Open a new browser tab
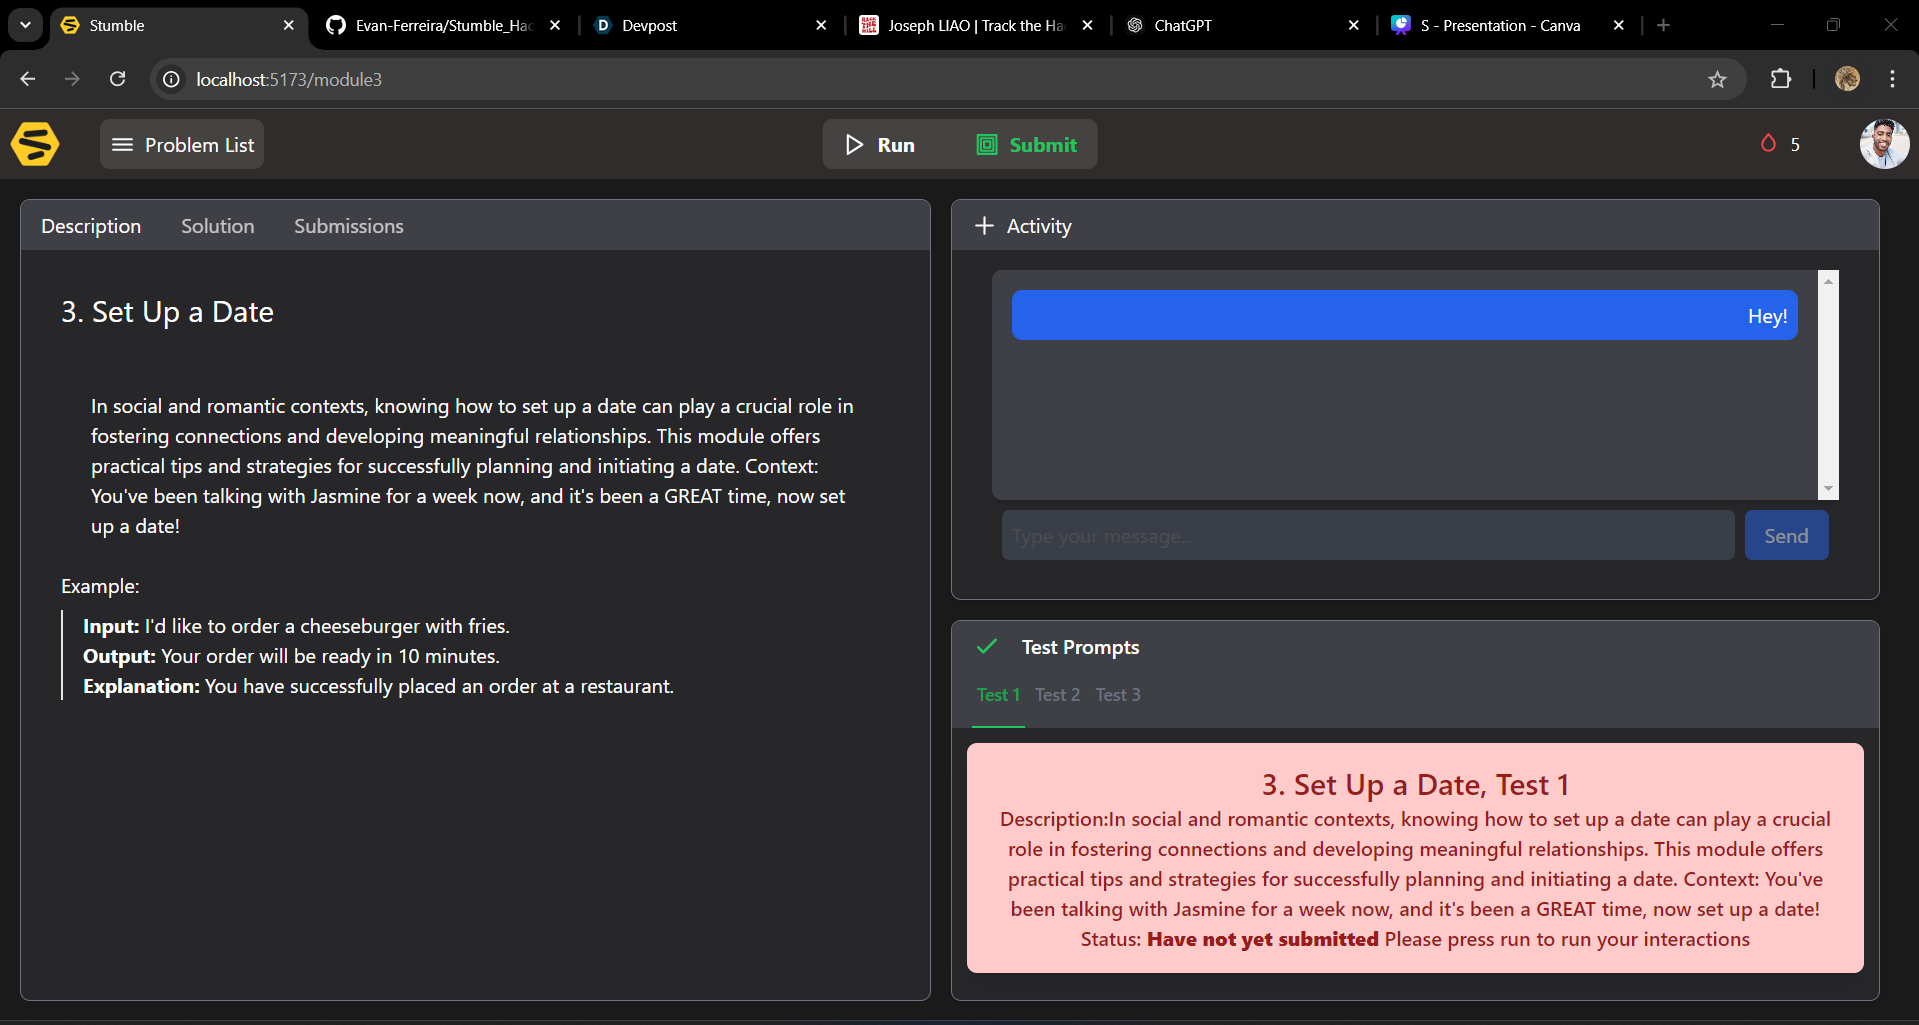The image size is (1919, 1025). (1663, 25)
